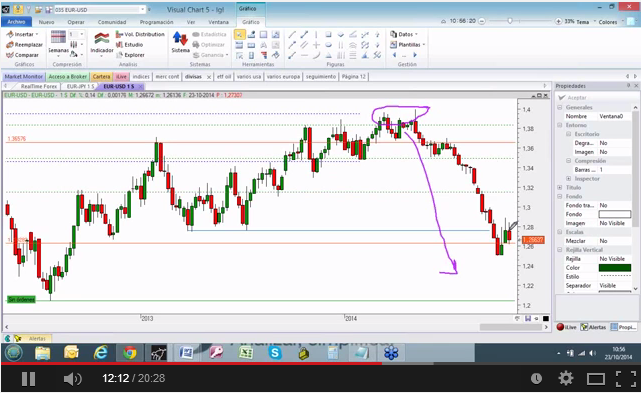
Task: Open the video settings gear
Action: (566, 379)
